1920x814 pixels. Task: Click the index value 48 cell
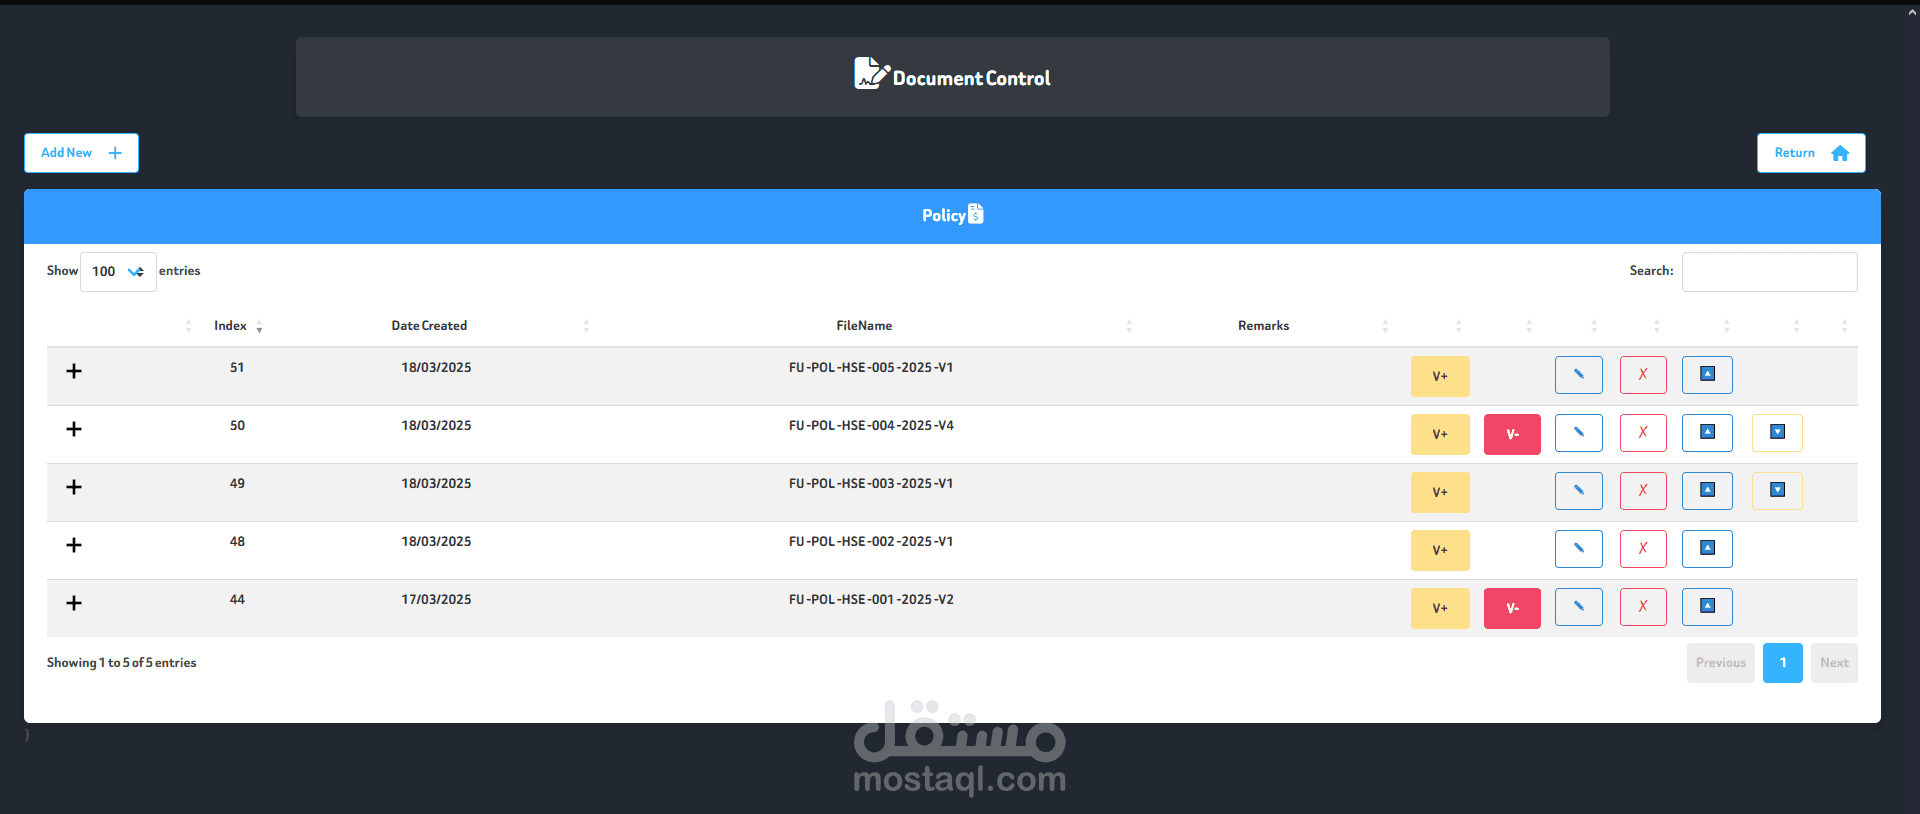coord(237,542)
